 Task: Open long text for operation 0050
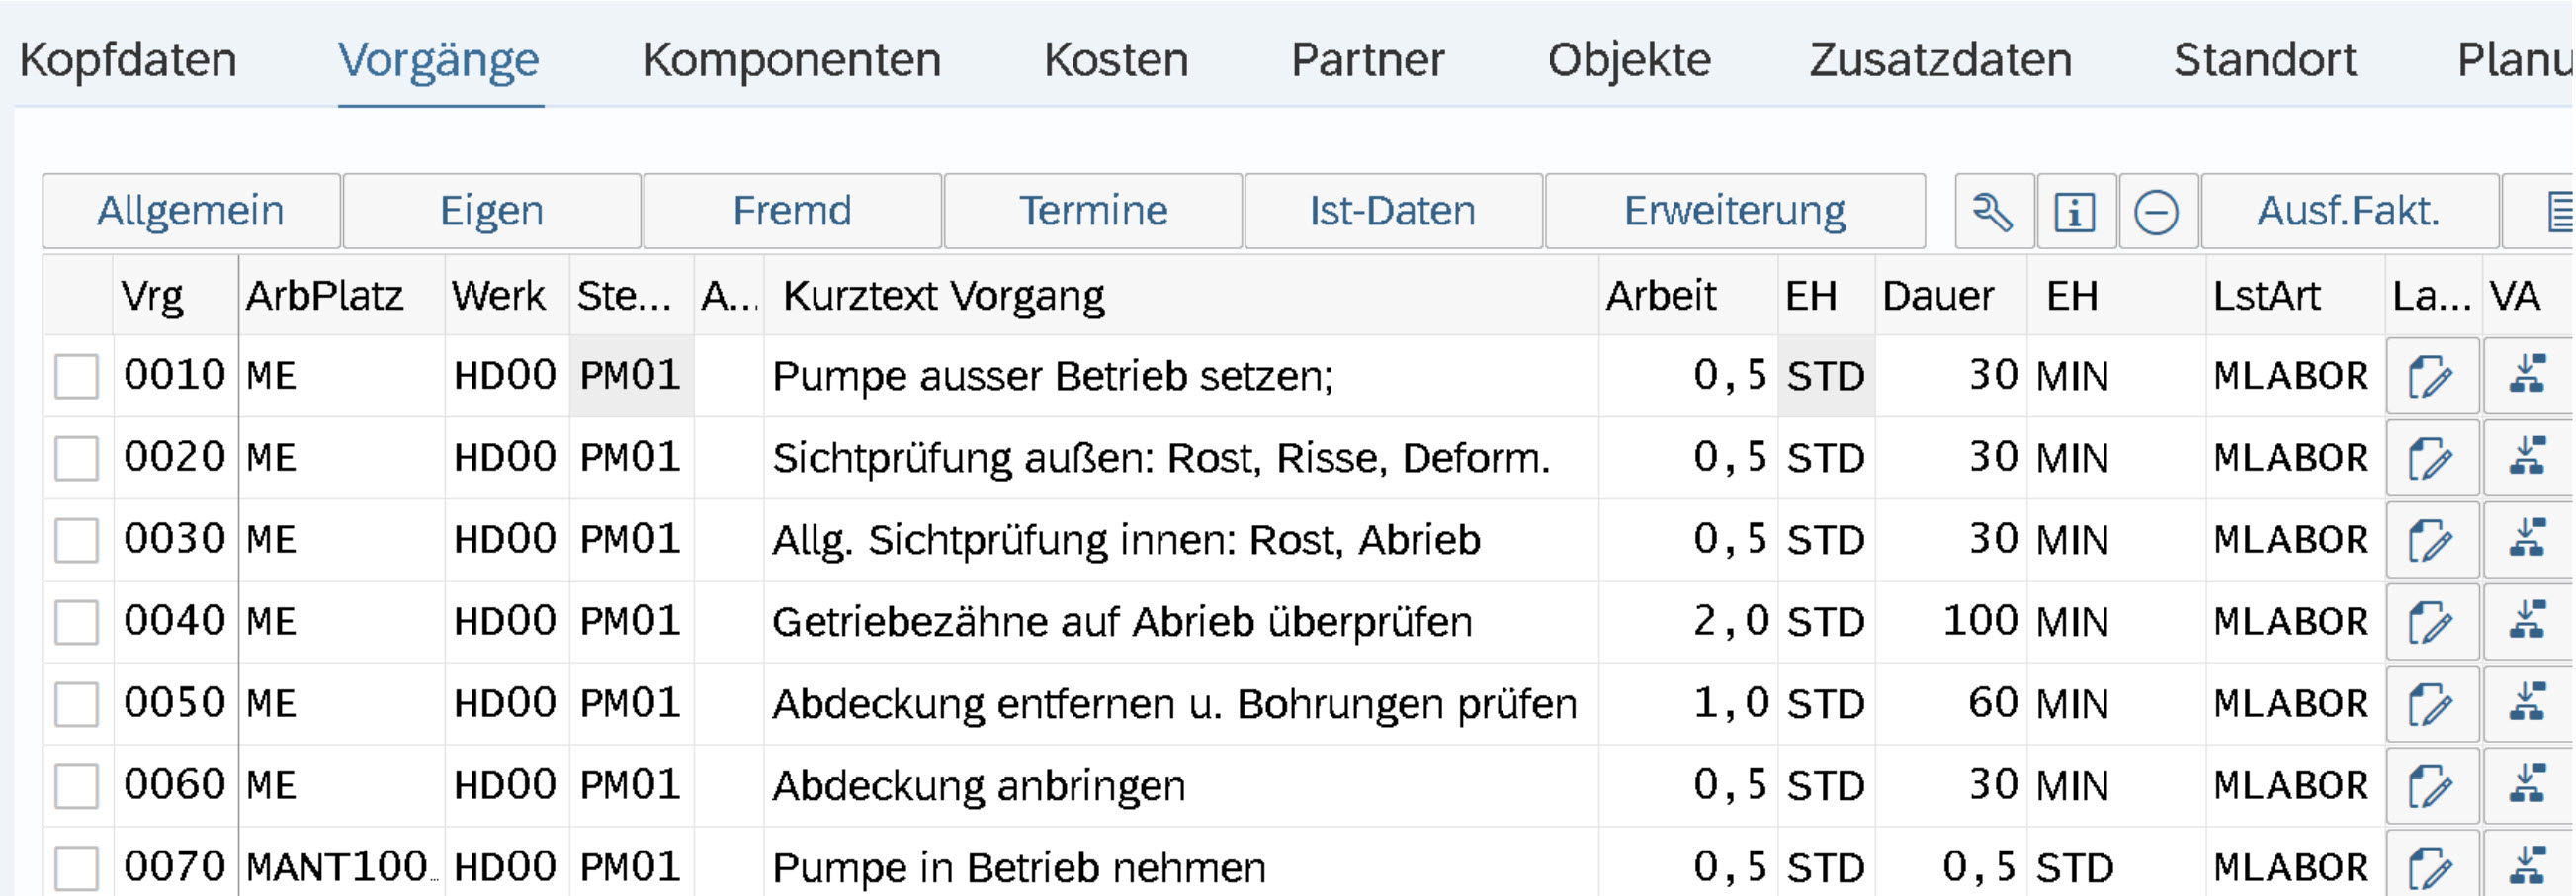click(x=2432, y=702)
